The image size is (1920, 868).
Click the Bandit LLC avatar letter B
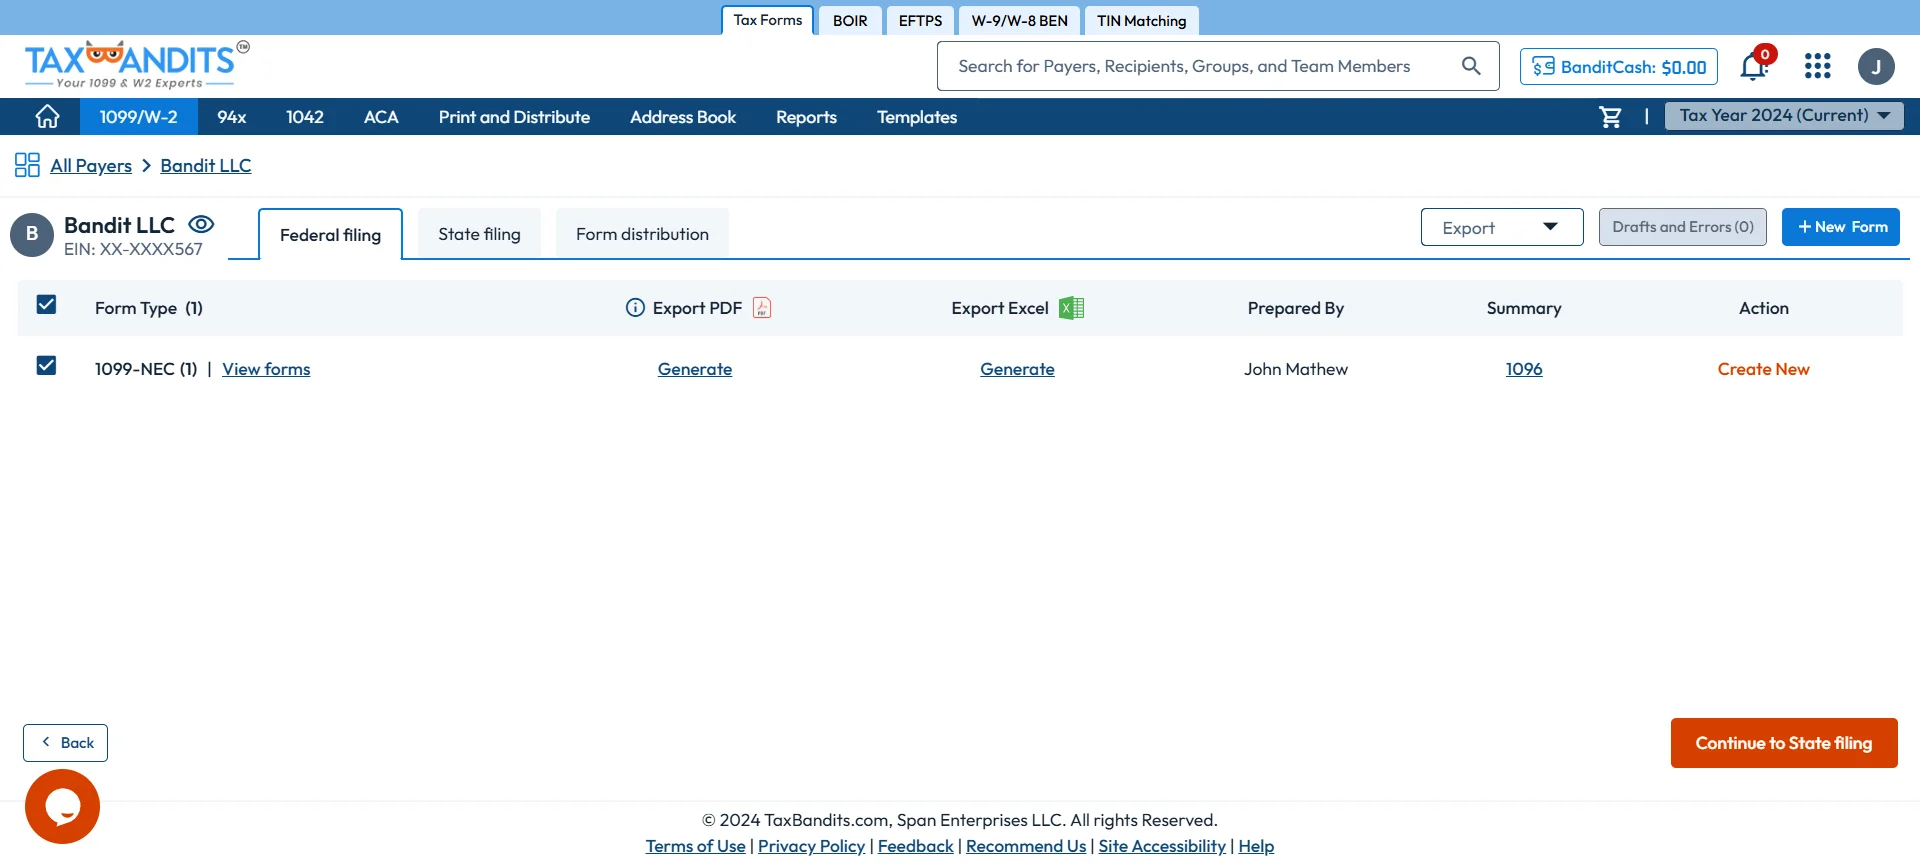pyautogui.click(x=32, y=234)
